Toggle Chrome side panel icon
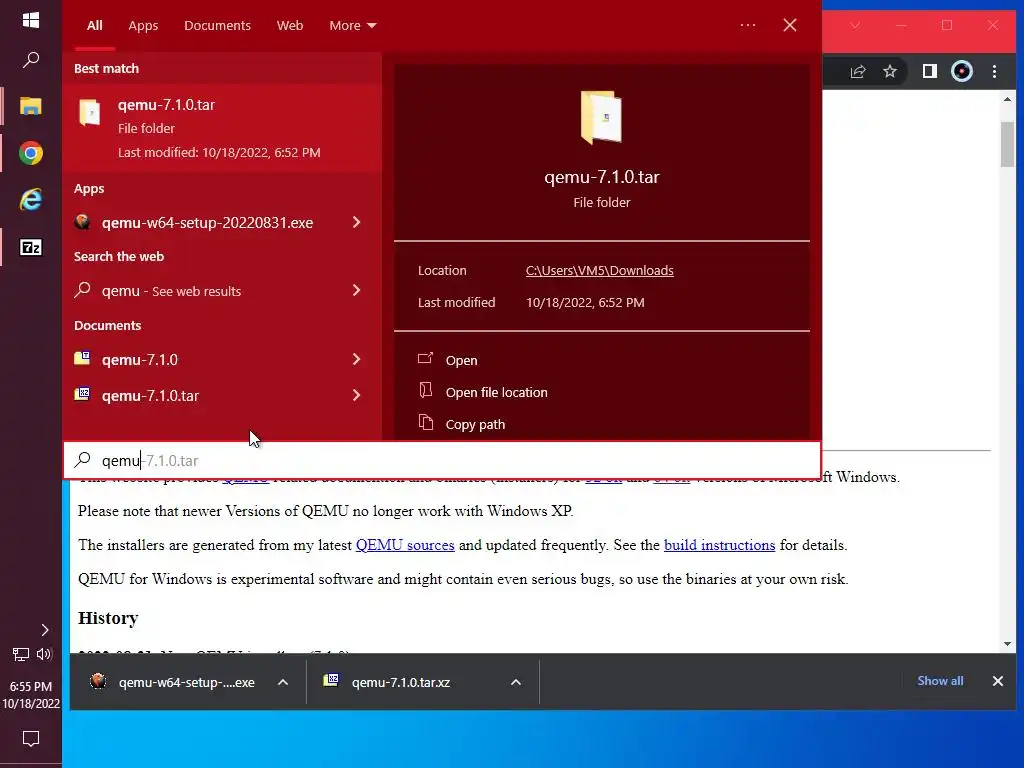 (x=929, y=71)
